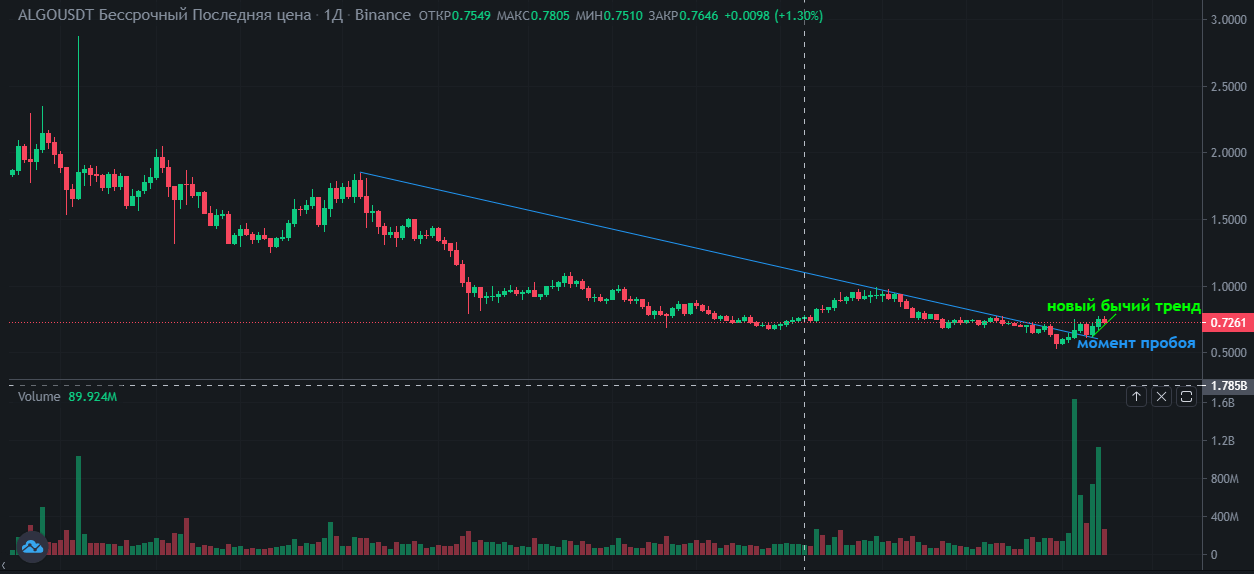Delete the Volume pane with X

[x=1162, y=397]
